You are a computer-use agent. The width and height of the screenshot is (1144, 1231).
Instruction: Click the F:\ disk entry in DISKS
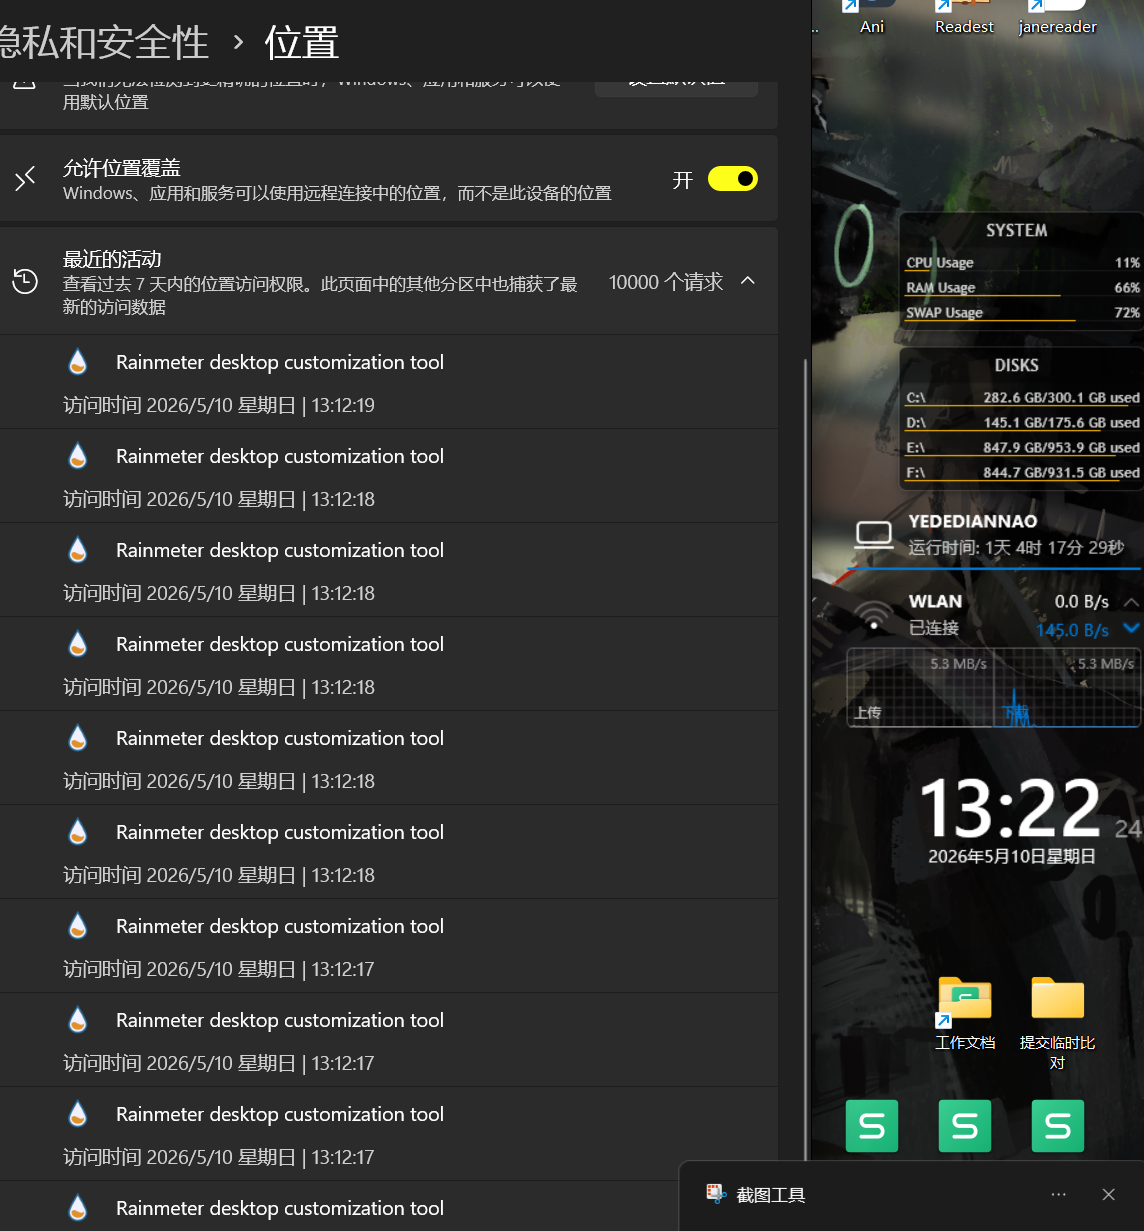pyautogui.click(x=1022, y=473)
